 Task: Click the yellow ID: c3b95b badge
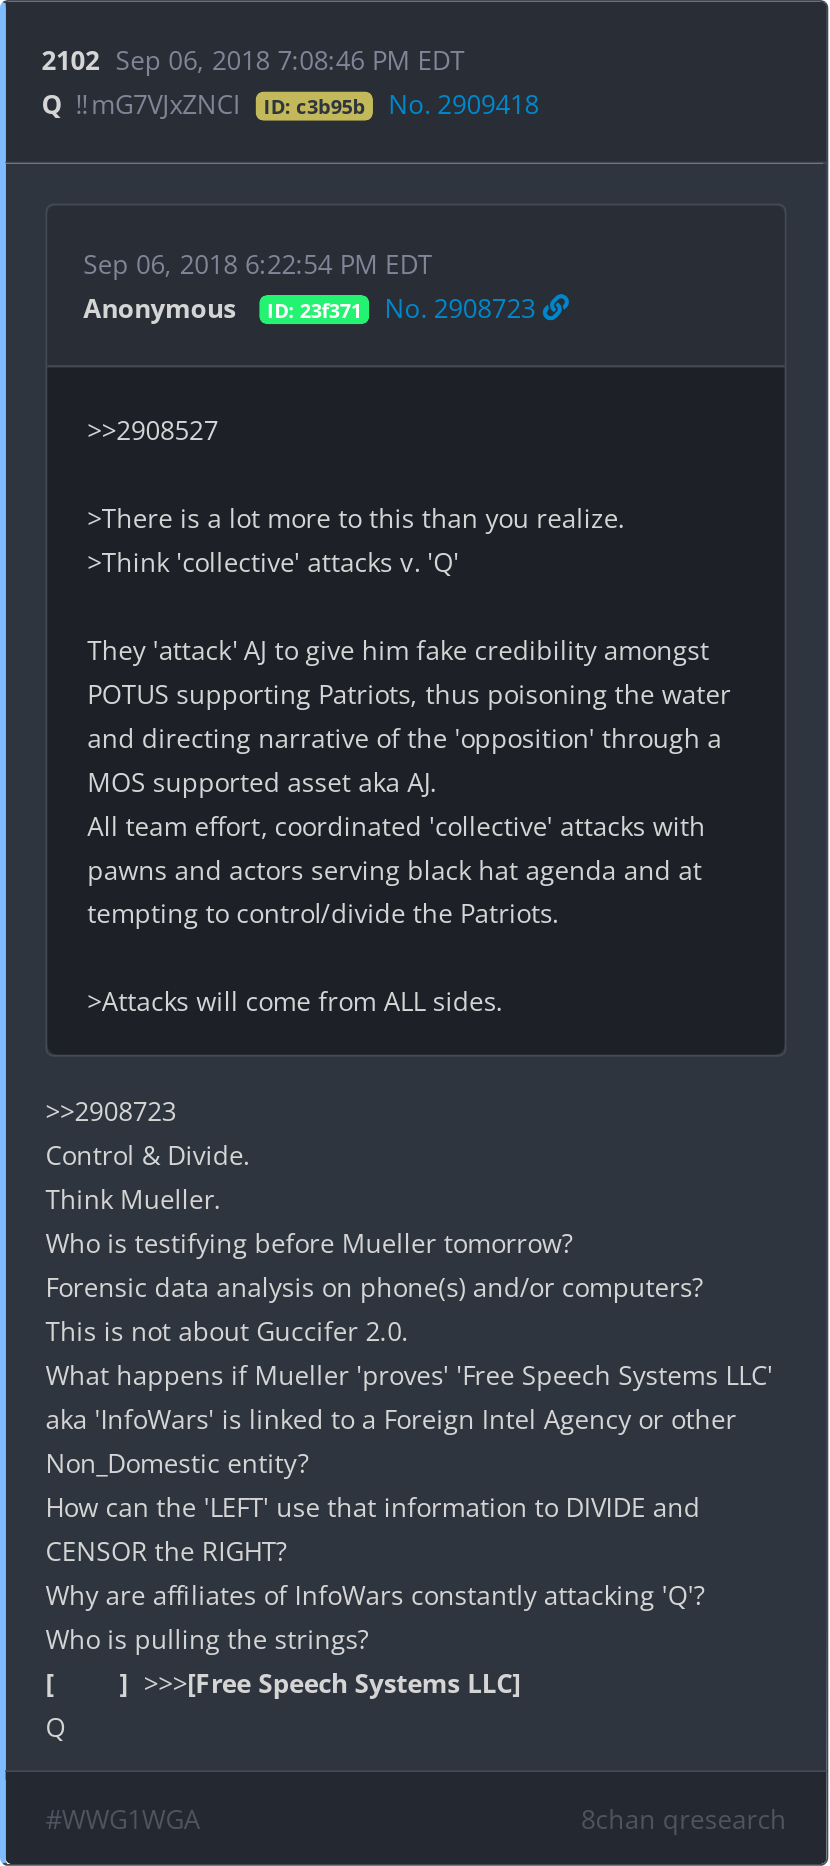click(314, 106)
